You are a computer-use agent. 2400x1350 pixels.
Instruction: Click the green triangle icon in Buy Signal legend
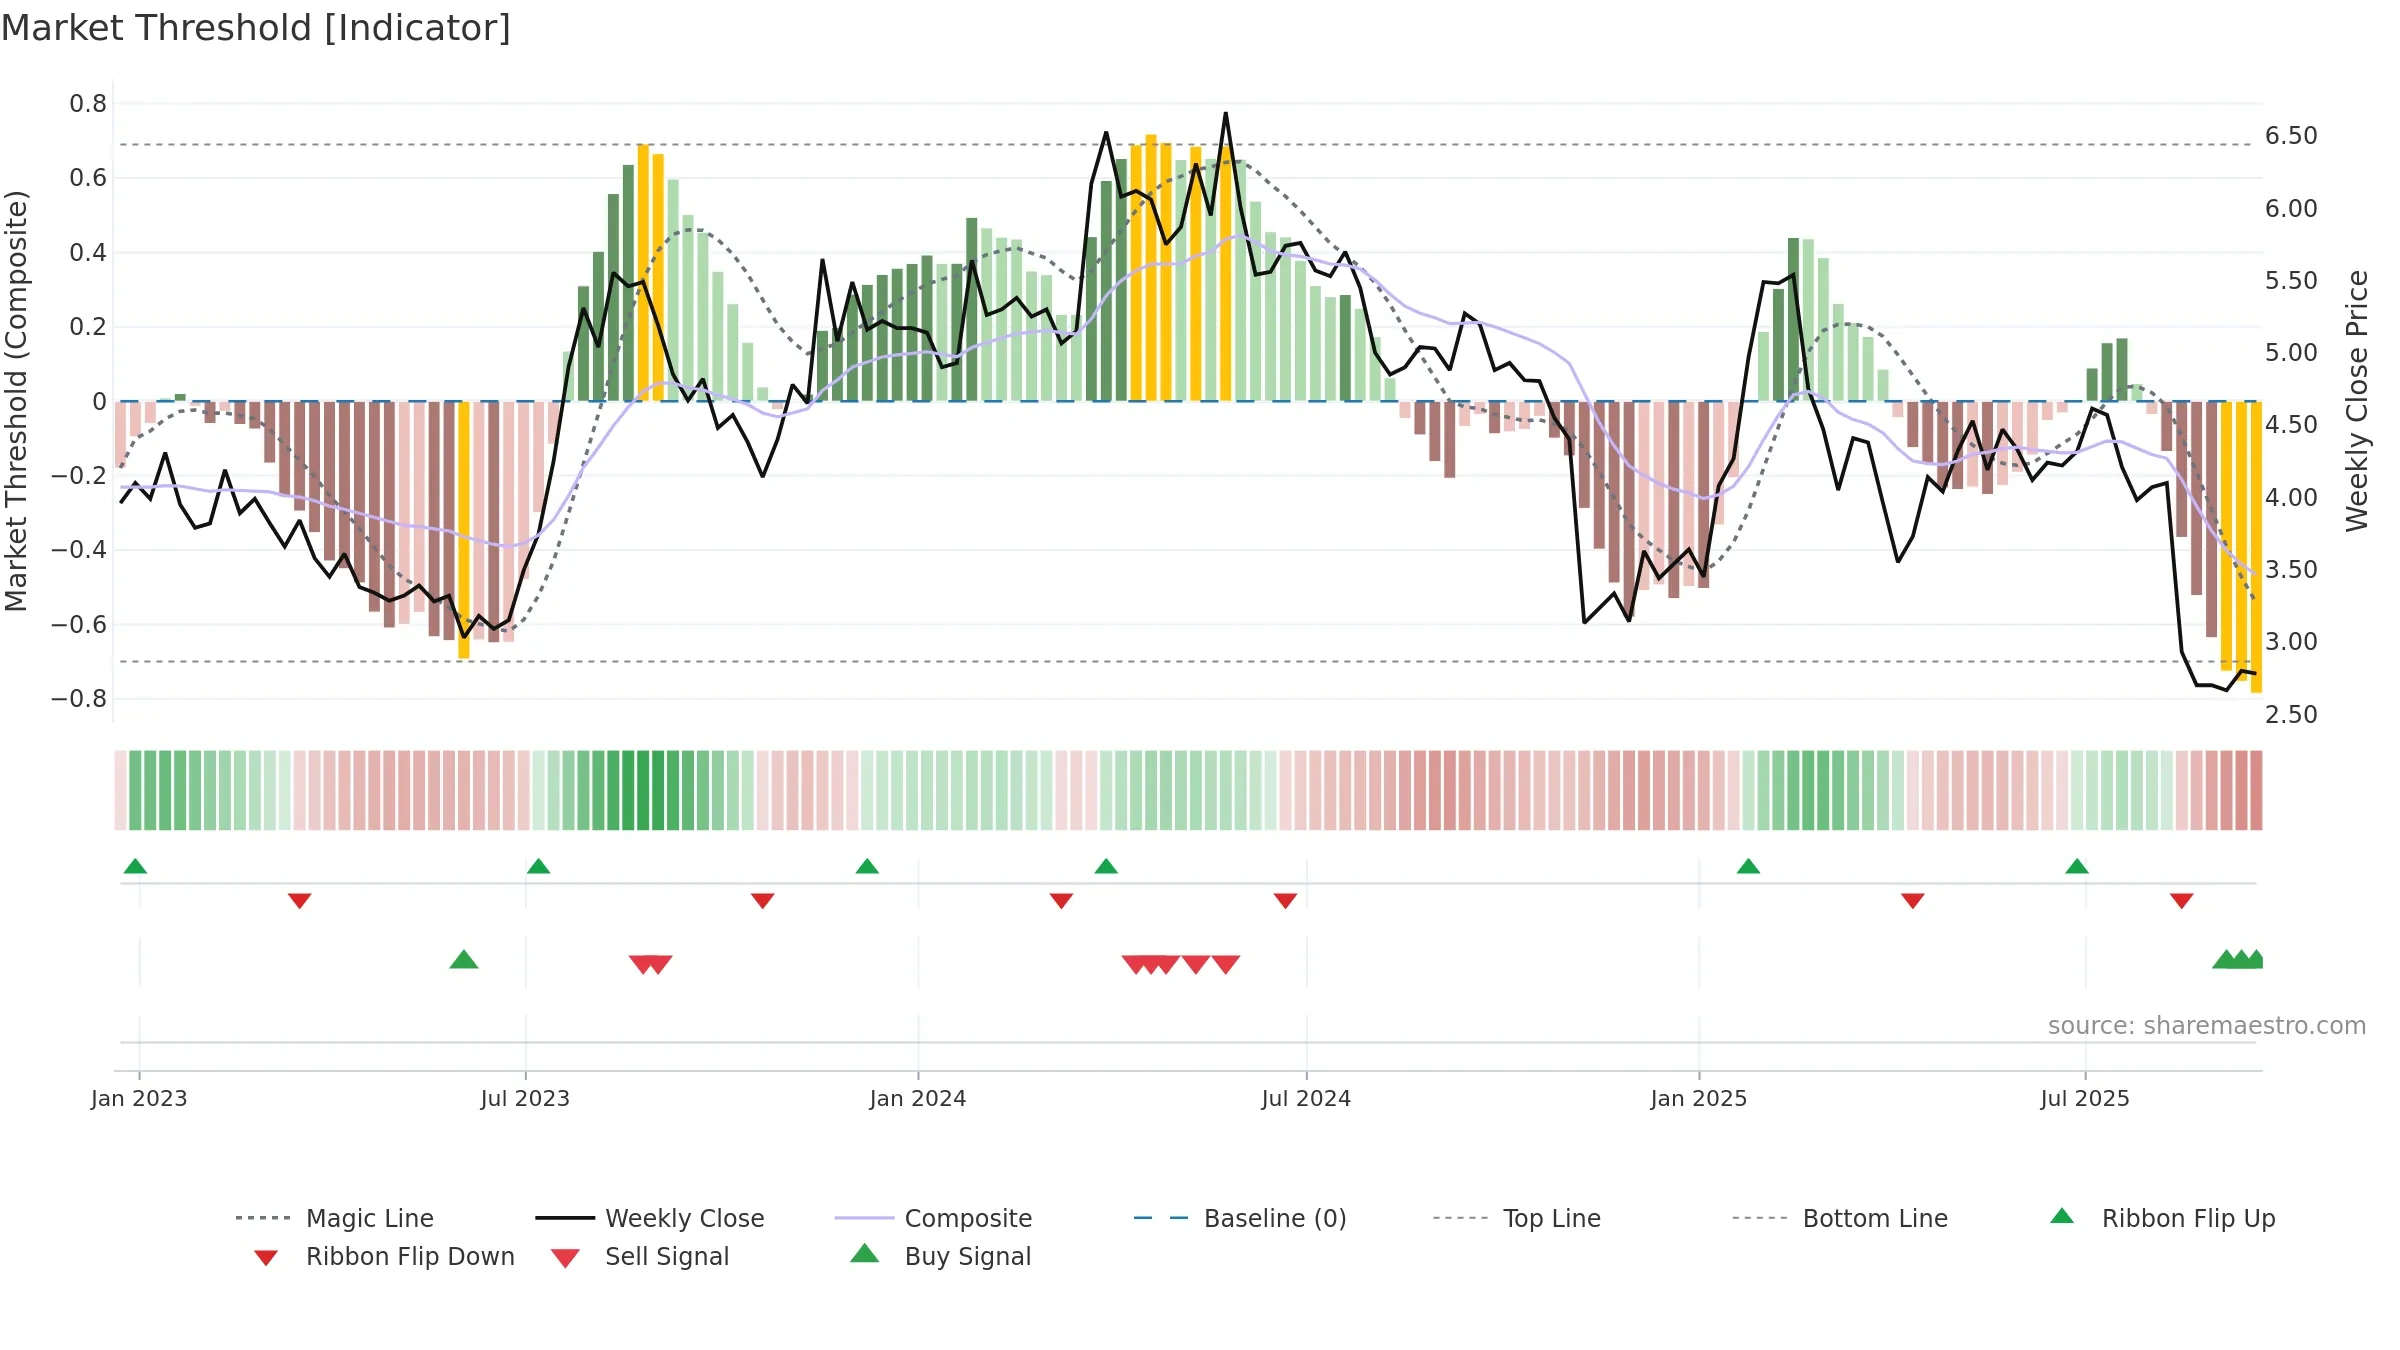865,1253
